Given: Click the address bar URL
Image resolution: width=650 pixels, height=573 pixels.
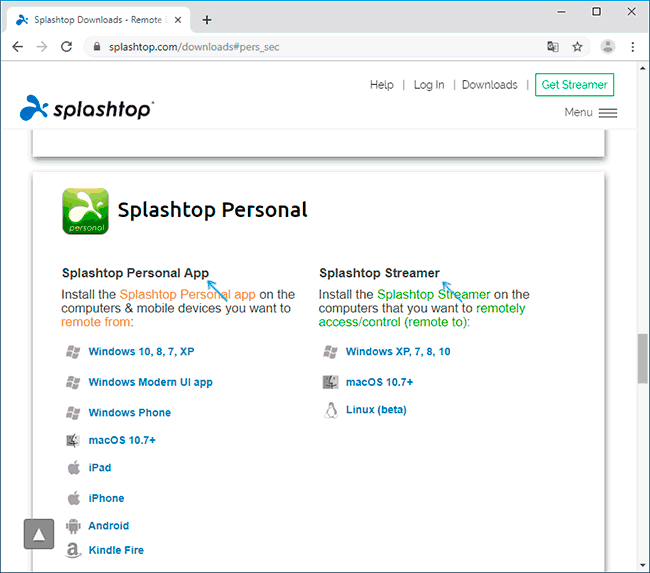Looking at the screenshot, I should click(x=194, y=47).
